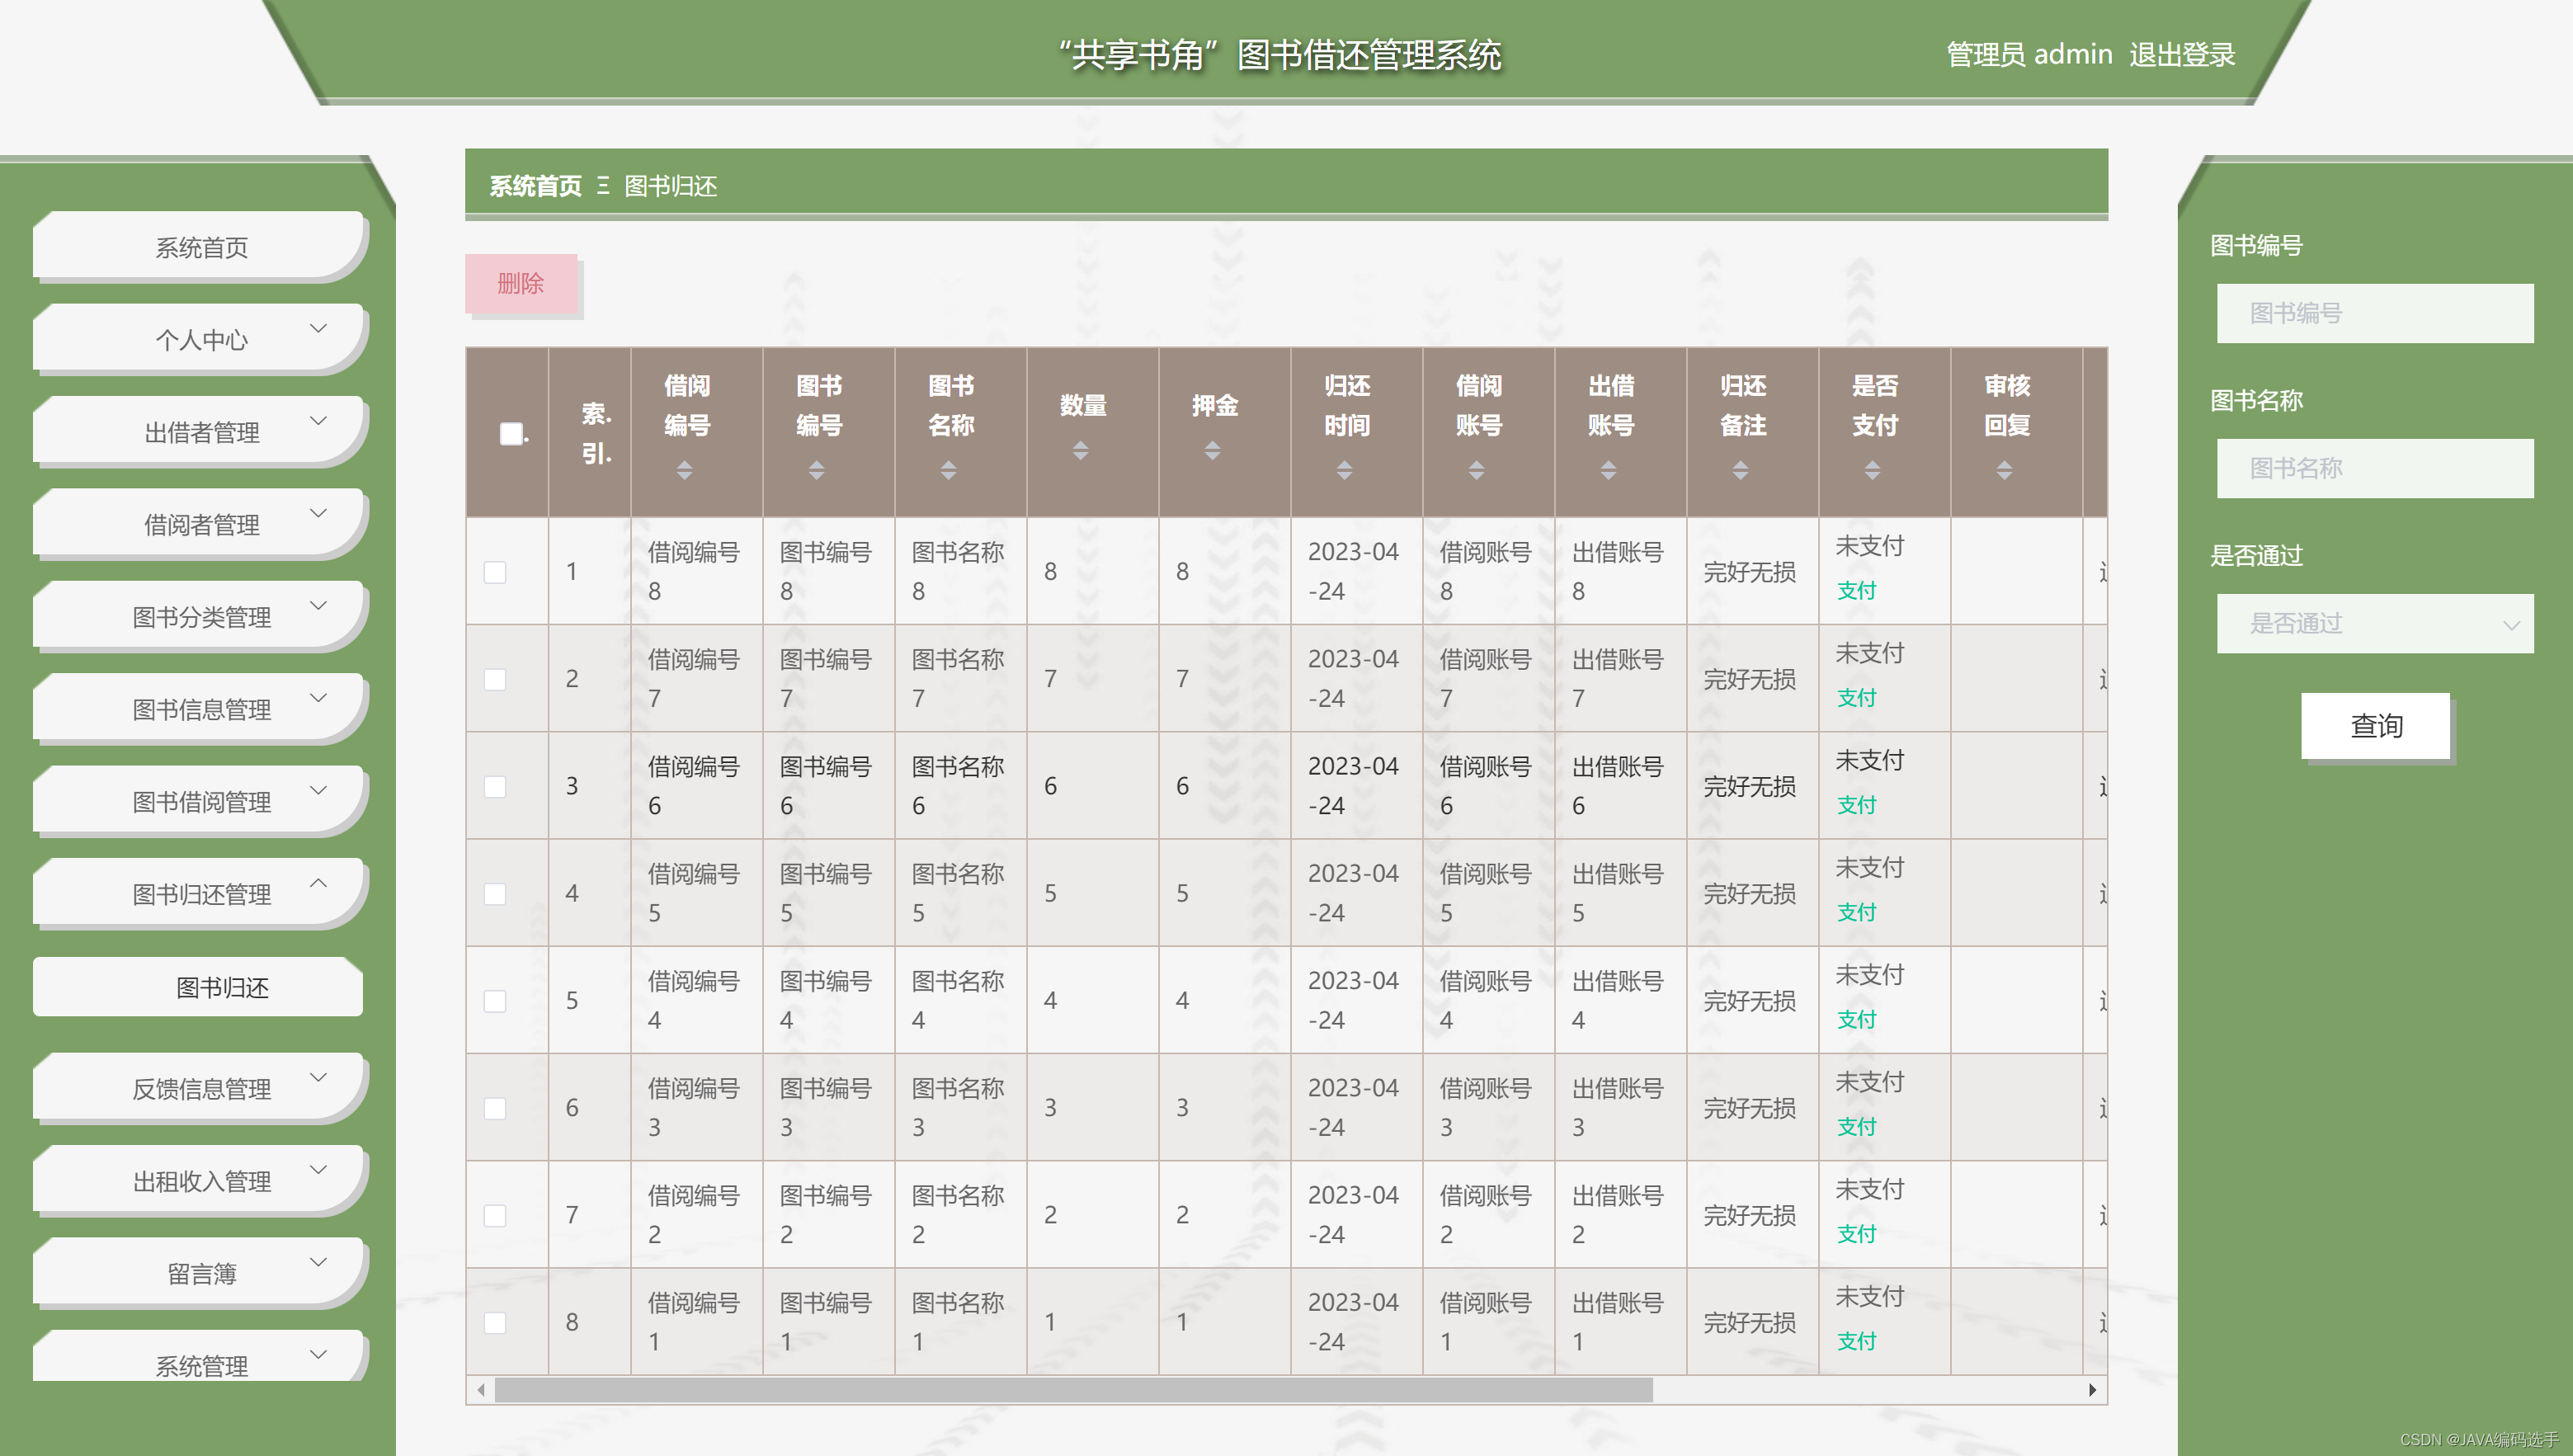Expand the 图书借阅管理 menu chevron
This screenshot has height=1456, width=2573.
(319, 790)
